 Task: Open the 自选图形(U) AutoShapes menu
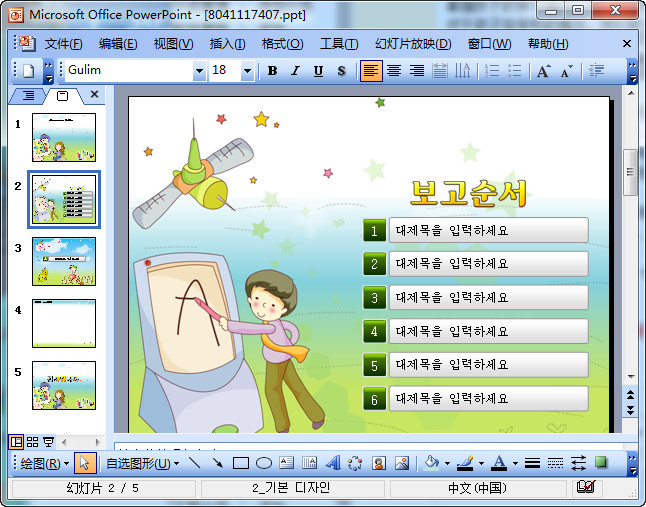pos(143,464)
